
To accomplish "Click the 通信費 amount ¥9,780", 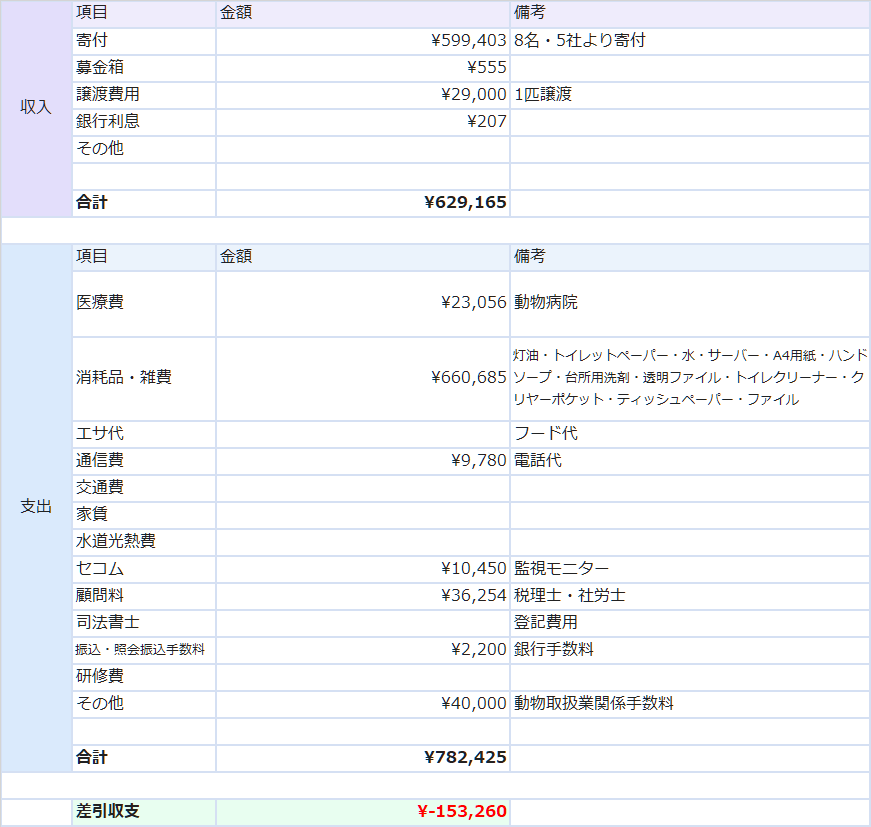I will [x=478, y=461].
